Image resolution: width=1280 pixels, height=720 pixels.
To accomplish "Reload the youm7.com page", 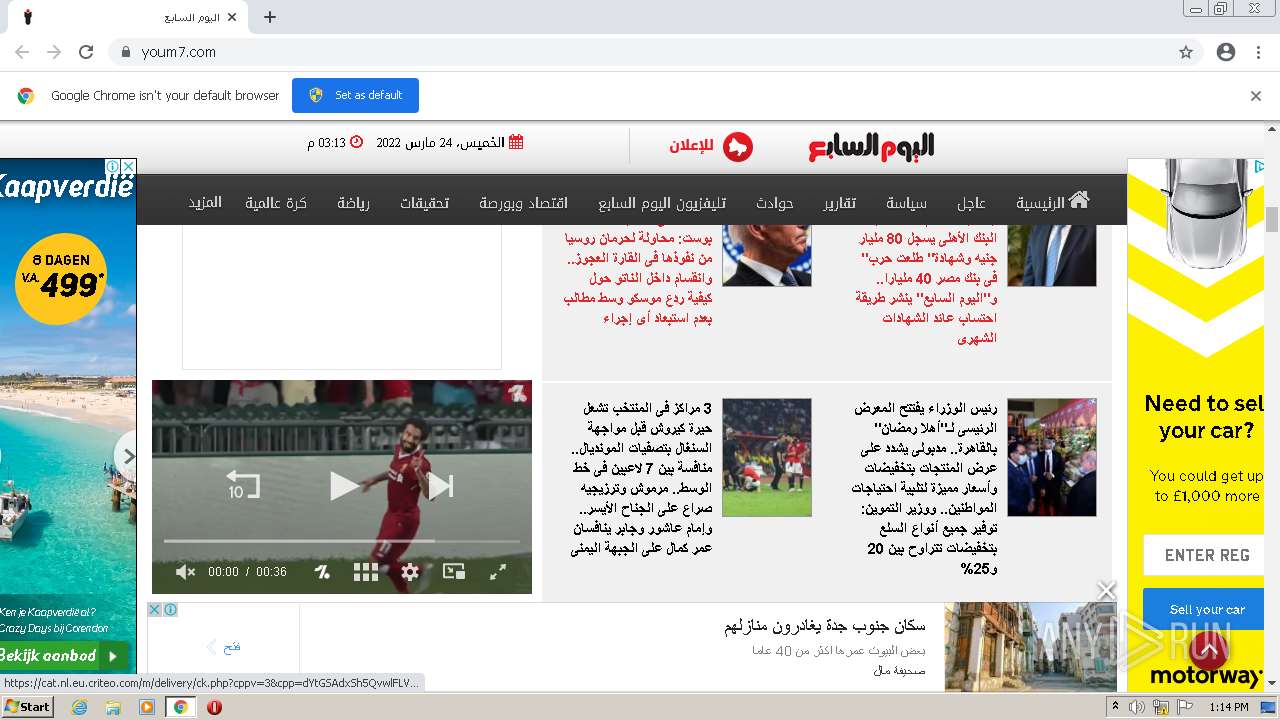I will point(86,52).
